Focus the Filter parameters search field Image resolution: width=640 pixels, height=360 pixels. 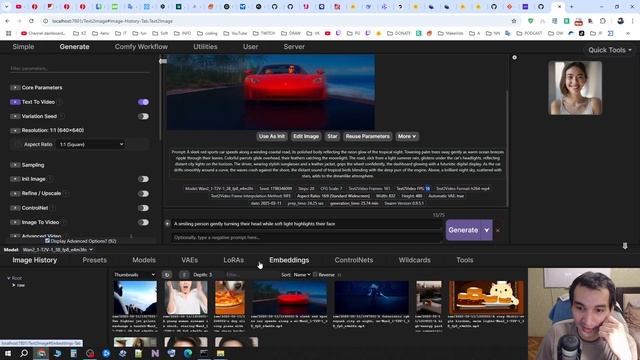click(80, 69)
